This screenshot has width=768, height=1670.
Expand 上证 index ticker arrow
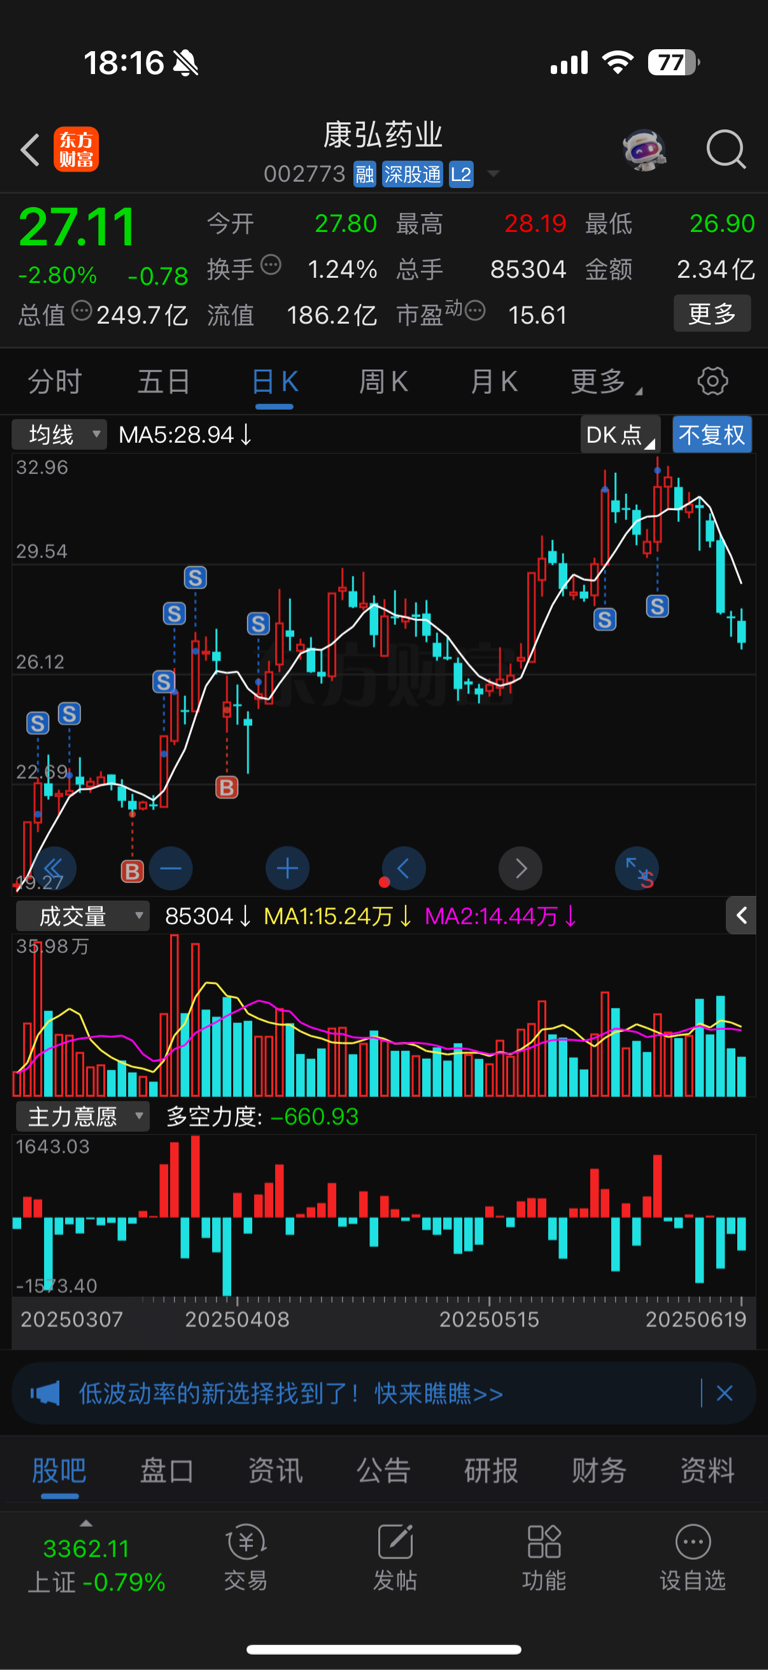[x=86, y=1523]
